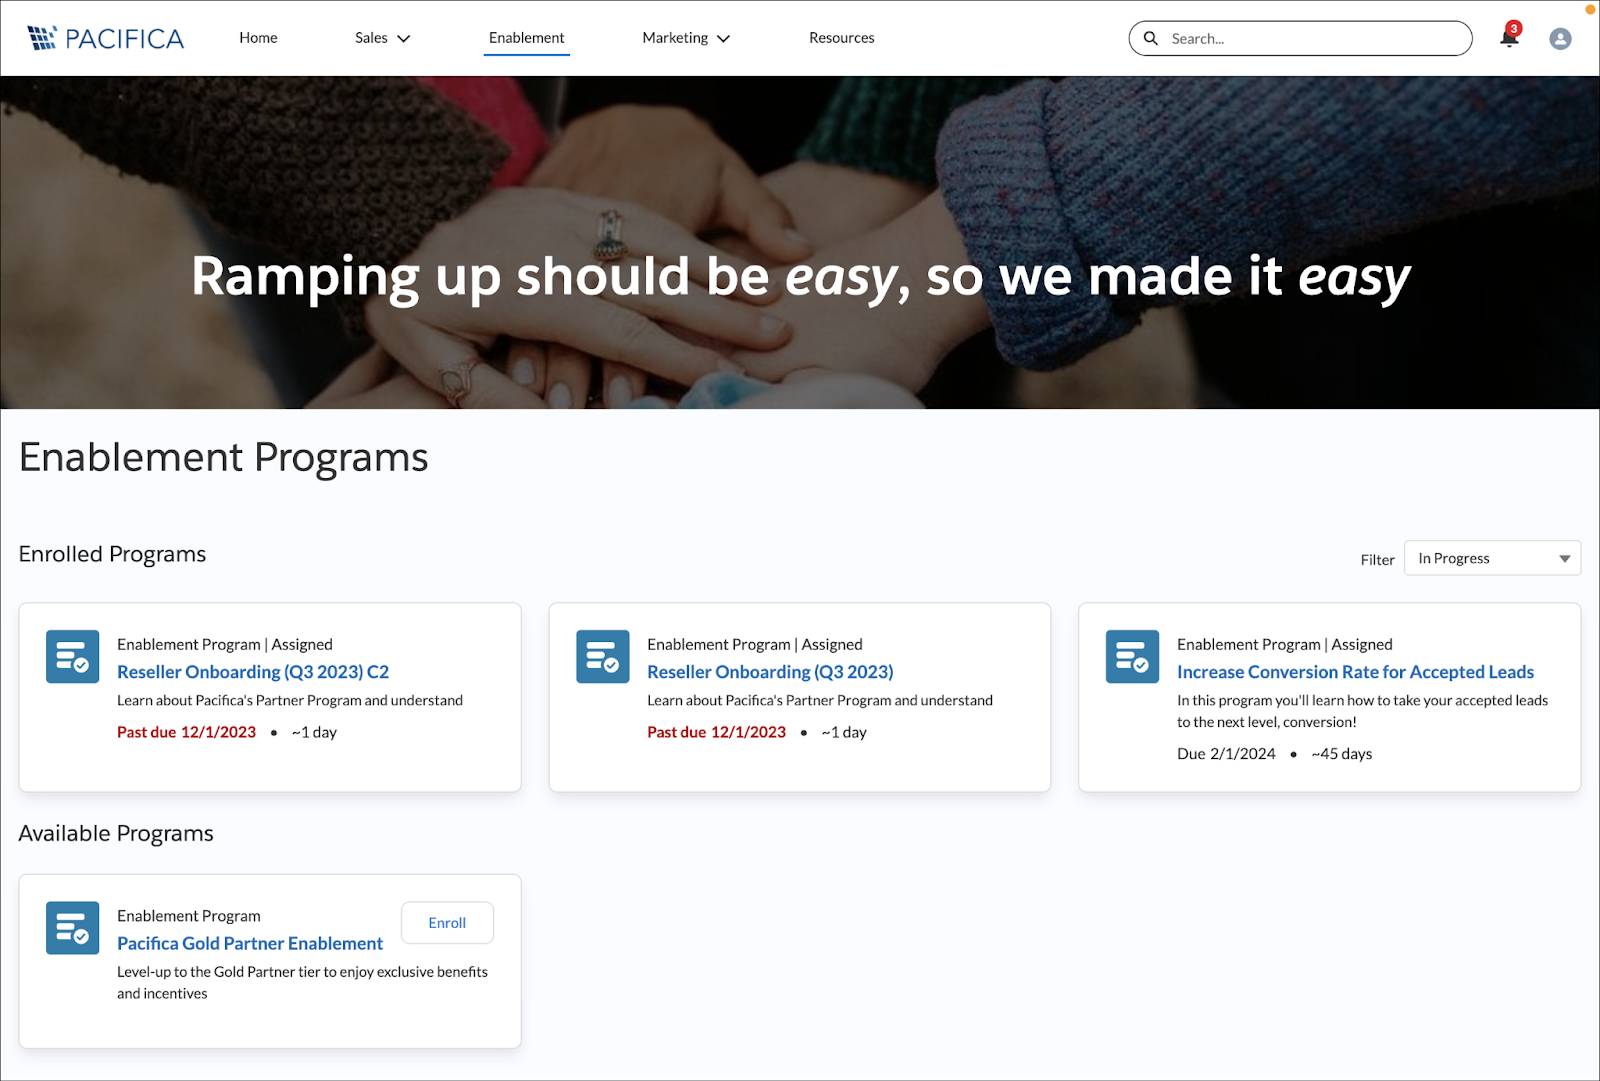Viewport: 1600px width, 1081px height.
Task: Click the Pacifica Gold Partner program icon
Action: pyautogui.click(x=73, y=927)
